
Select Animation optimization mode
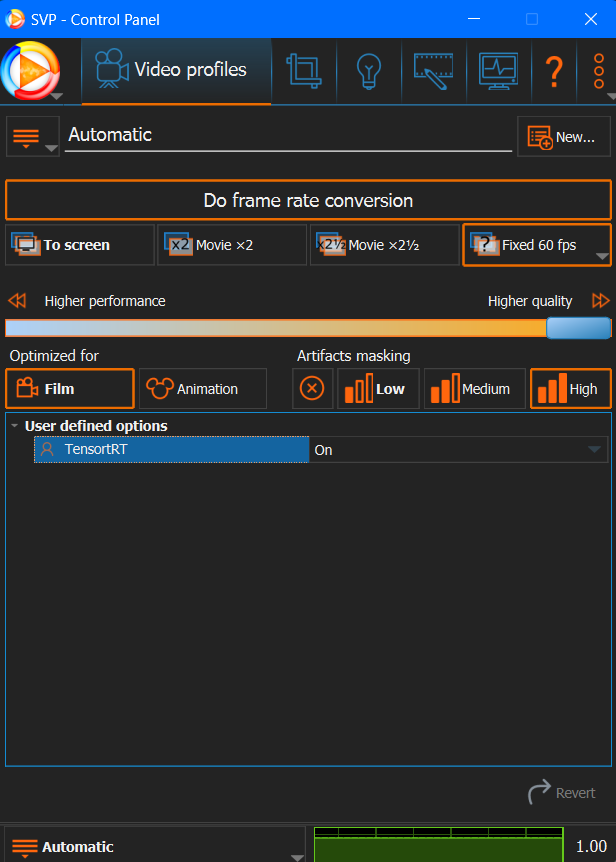pos(203,389)
